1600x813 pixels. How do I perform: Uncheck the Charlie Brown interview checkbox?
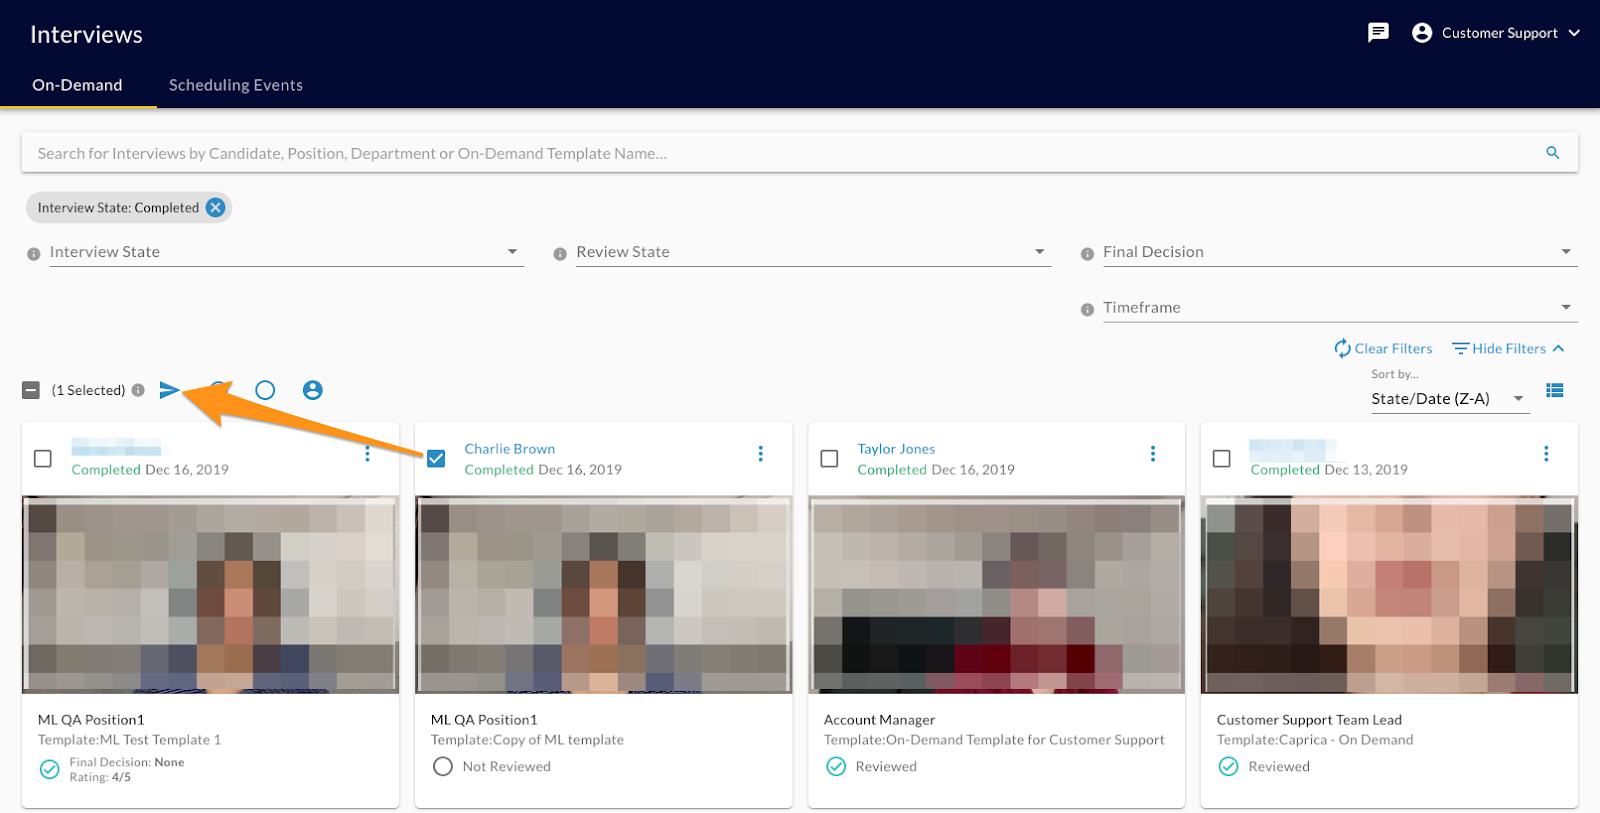click(x=436, y=458)
